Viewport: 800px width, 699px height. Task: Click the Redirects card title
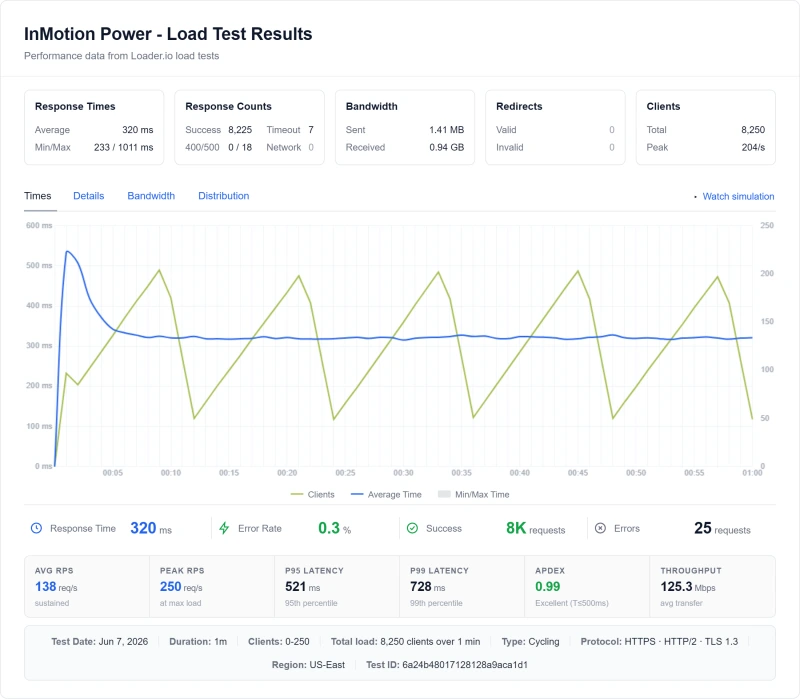(519, 107)
